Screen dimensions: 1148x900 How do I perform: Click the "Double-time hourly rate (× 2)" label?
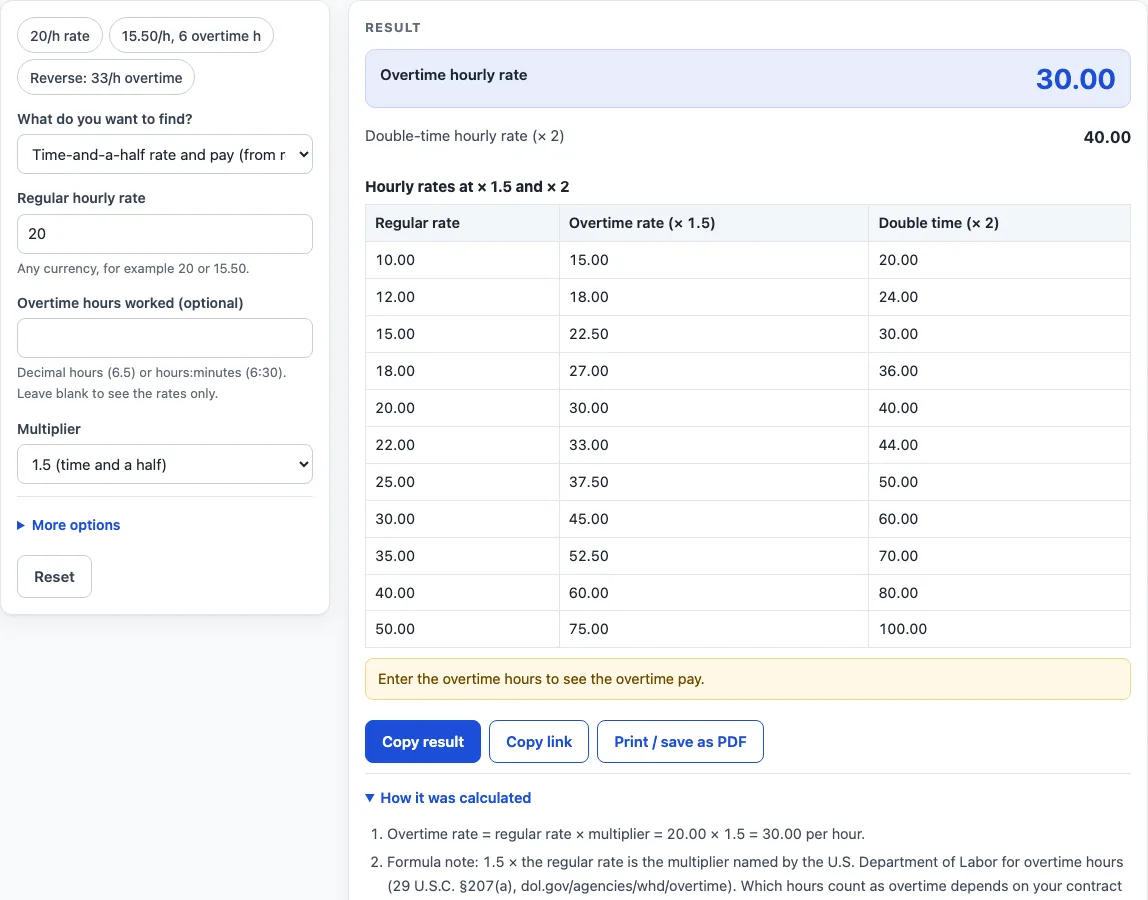(x=465, y=136)
